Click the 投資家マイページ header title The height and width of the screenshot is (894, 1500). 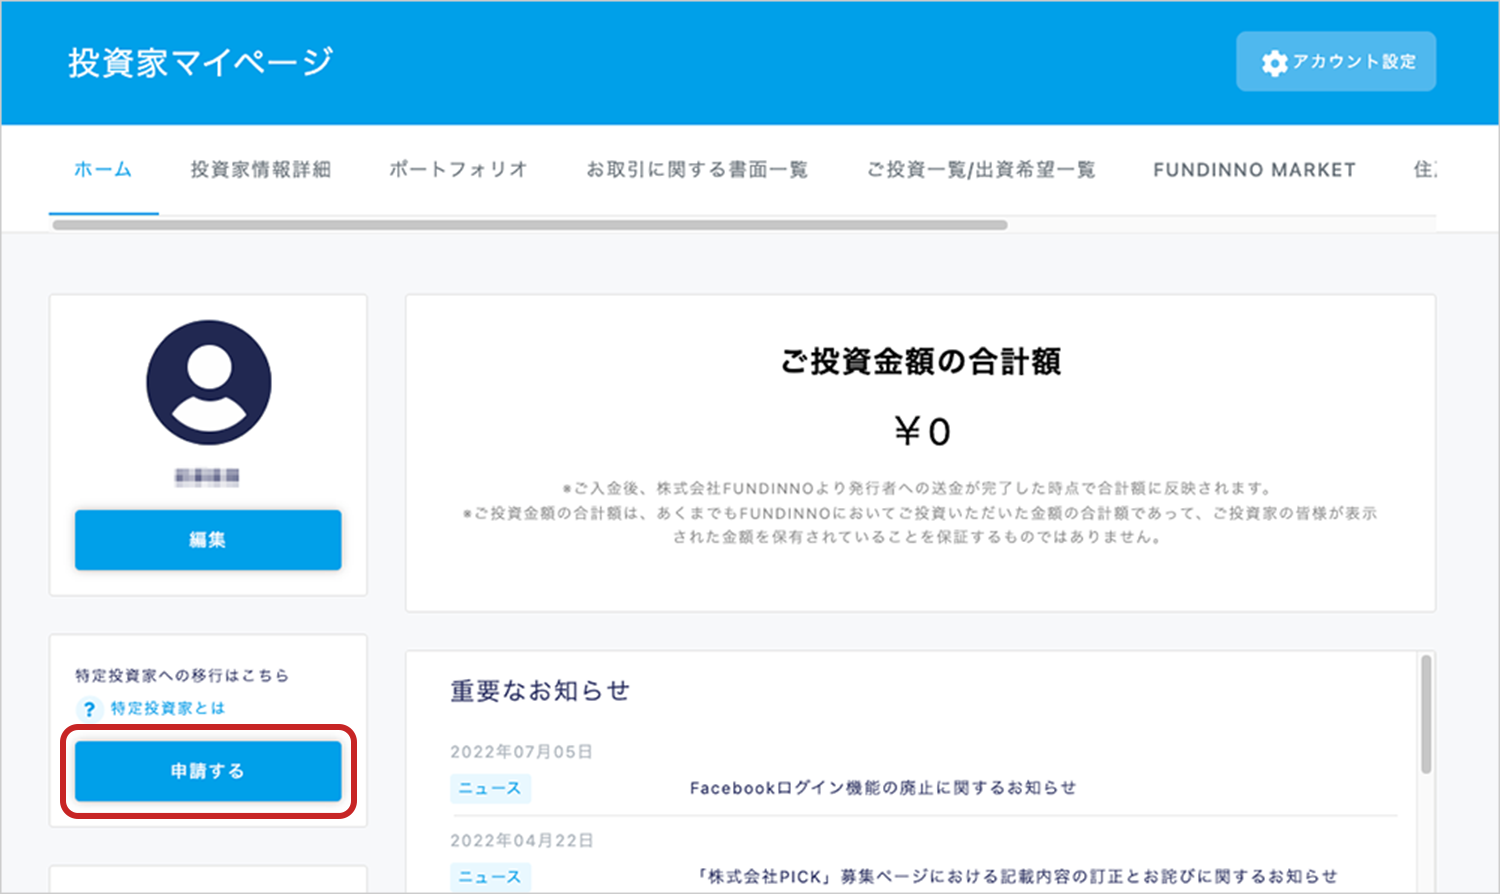pos(200,63)
